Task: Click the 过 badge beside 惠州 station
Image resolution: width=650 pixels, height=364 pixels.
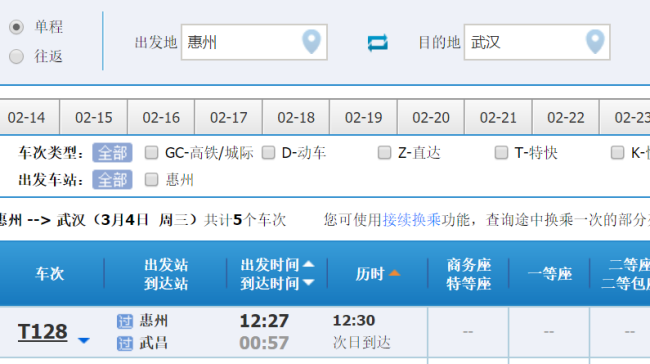Action: pos(125,321)
